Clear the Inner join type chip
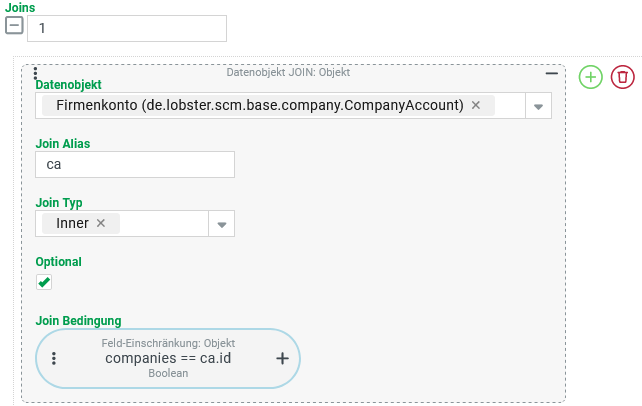Viewport: 642px width, 406px height. pos(101,223)
